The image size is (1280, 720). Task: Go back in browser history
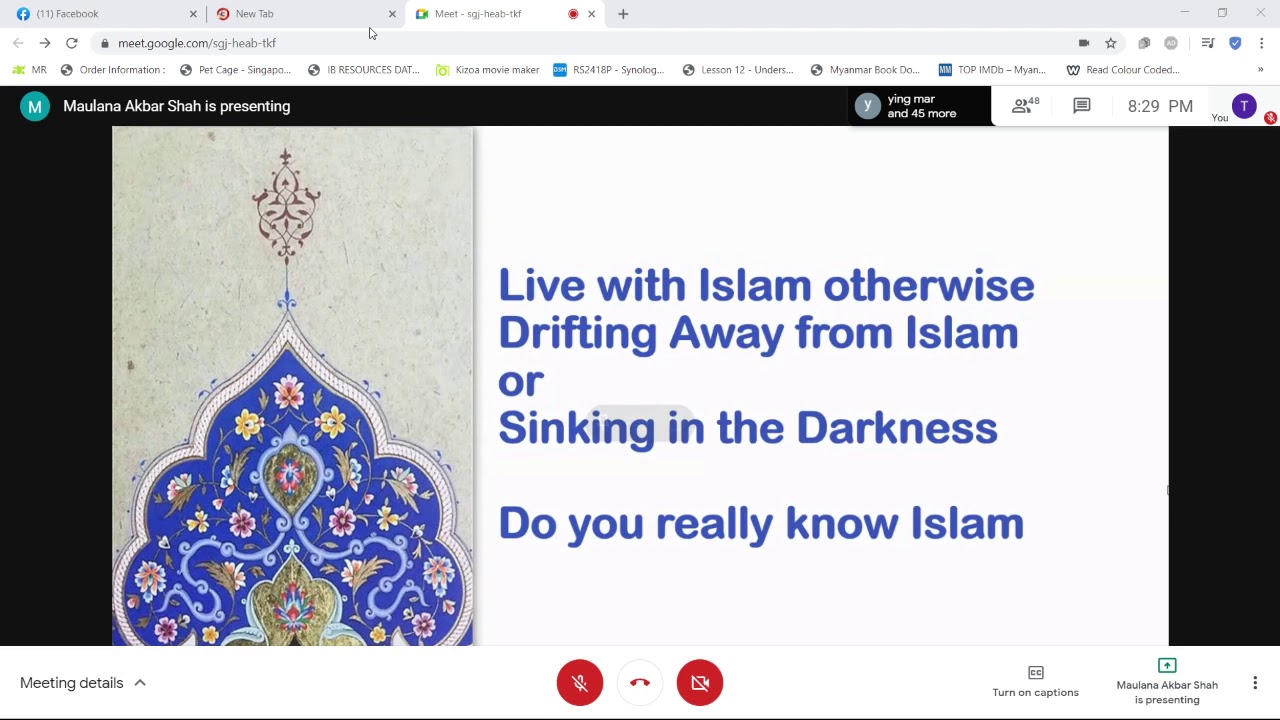point(18,43)
